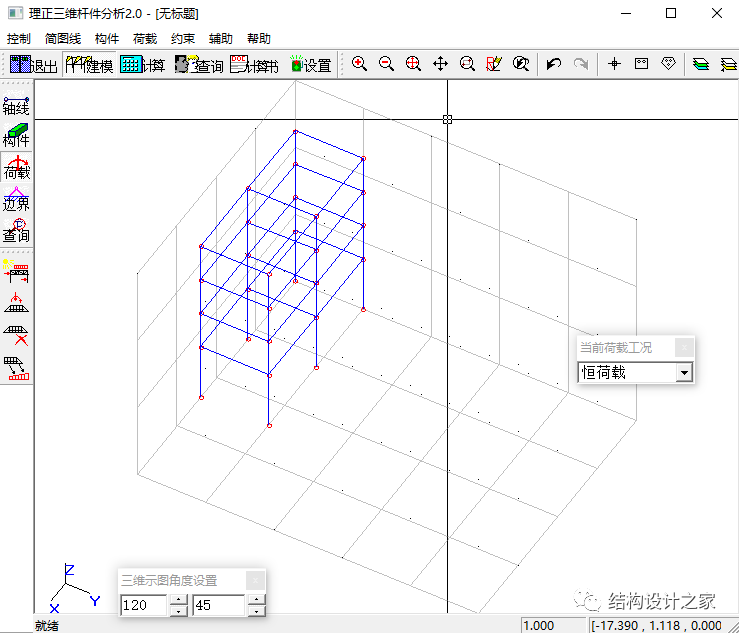Increase the 45 angle with up stepper
Screen dimensions: 739x633
(x=256, y=600)
